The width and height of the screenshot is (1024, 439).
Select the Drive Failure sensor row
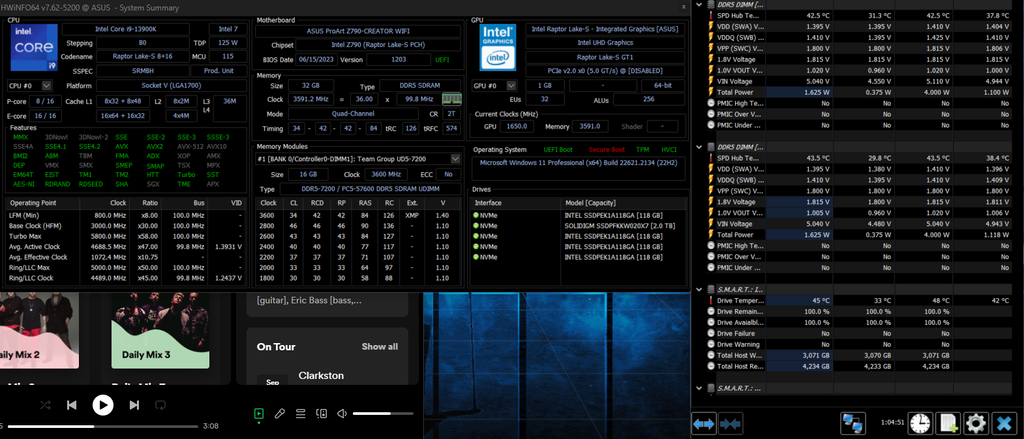click(858, 333)
